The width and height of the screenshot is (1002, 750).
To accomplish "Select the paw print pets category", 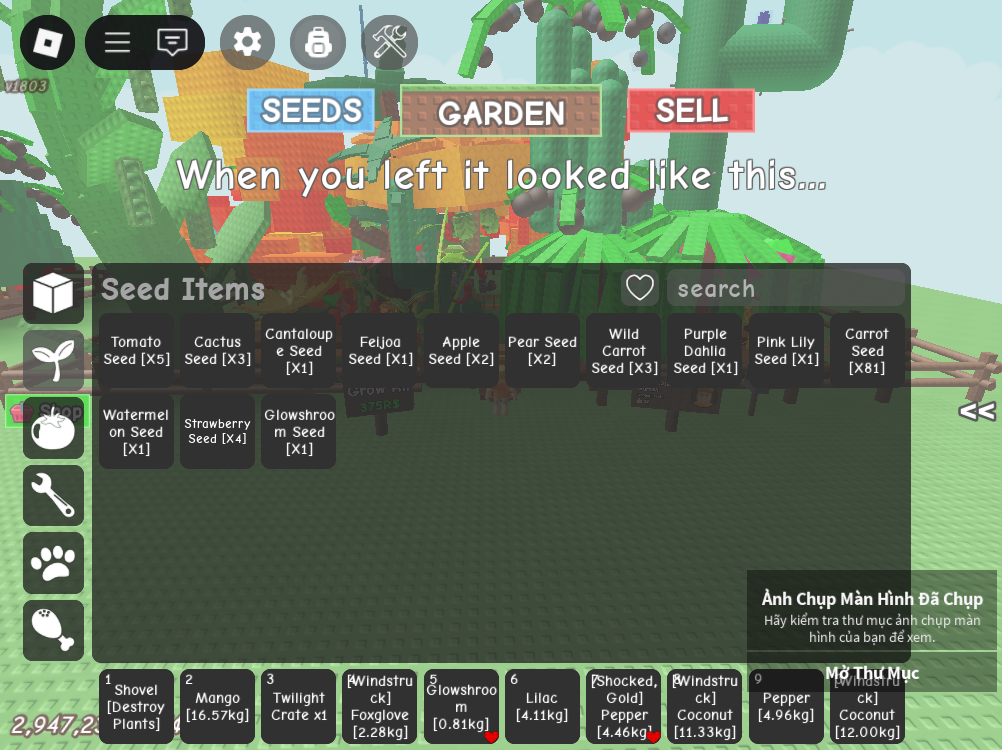I will coord(53,563).
